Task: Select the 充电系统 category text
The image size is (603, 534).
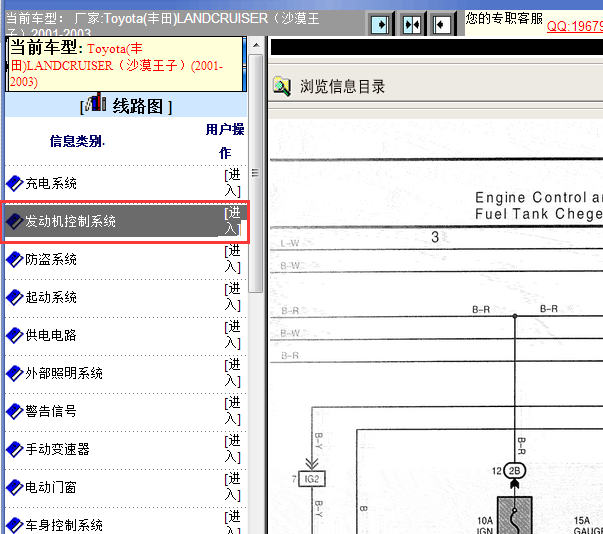Action: (51, 183)
